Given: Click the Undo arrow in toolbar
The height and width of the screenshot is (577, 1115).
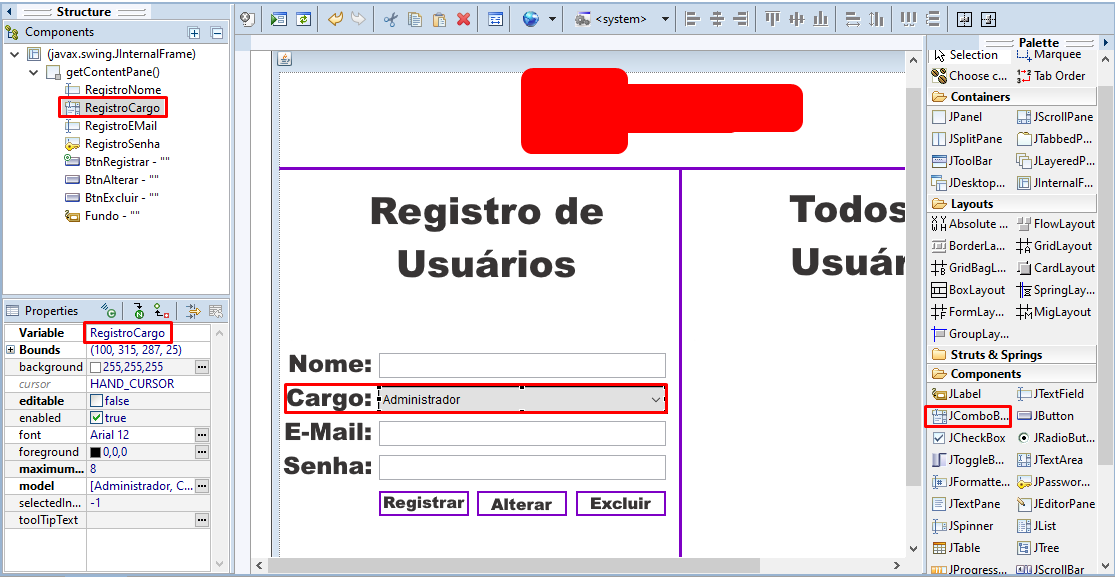Looking at the screenshot, I should pos(335,19).
